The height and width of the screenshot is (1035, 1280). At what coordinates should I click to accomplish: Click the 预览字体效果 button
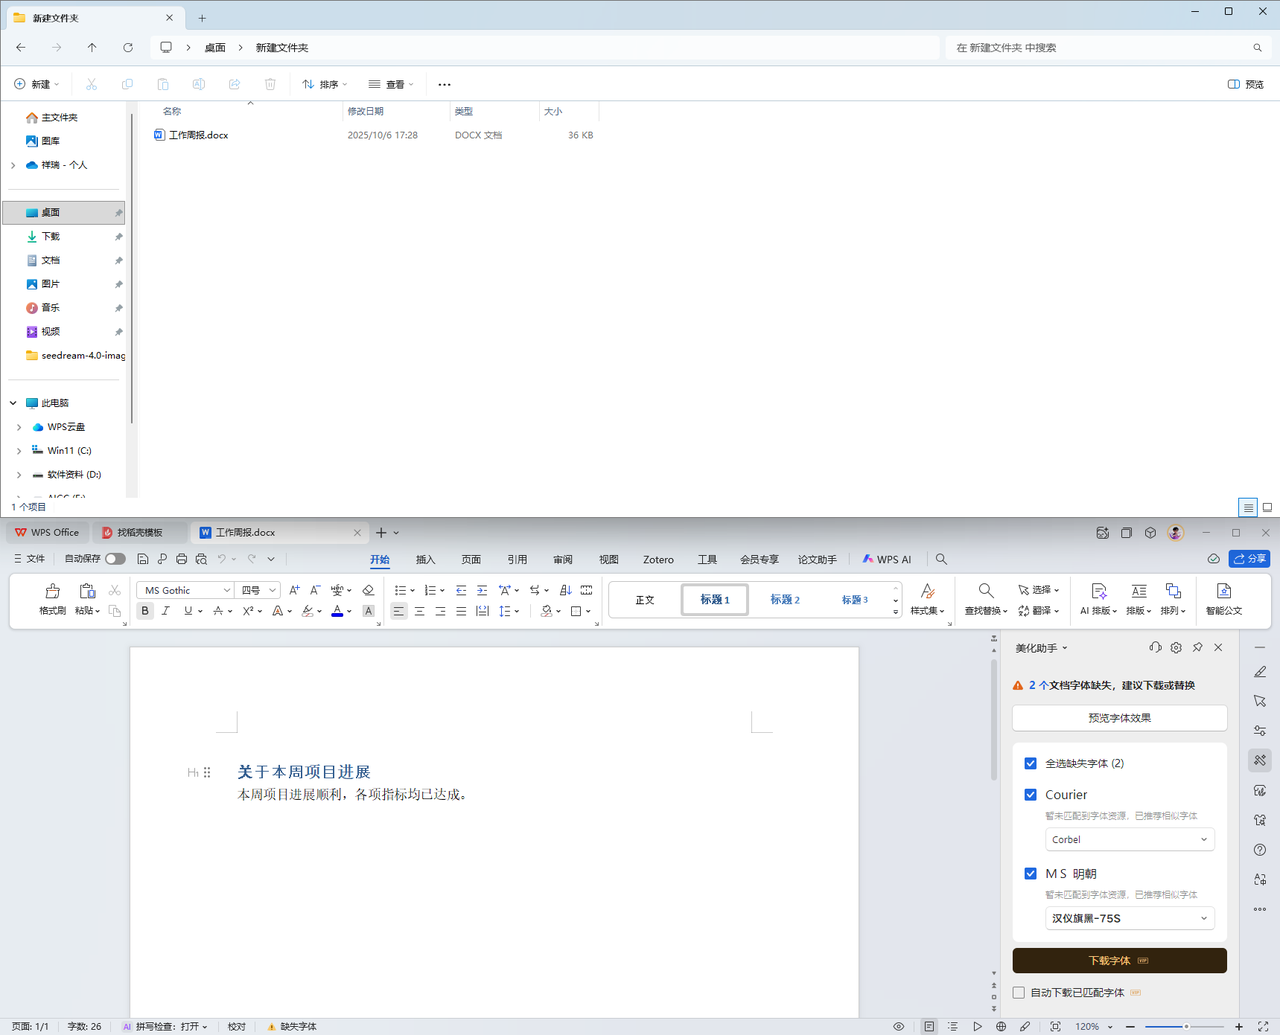point(1119,718)
